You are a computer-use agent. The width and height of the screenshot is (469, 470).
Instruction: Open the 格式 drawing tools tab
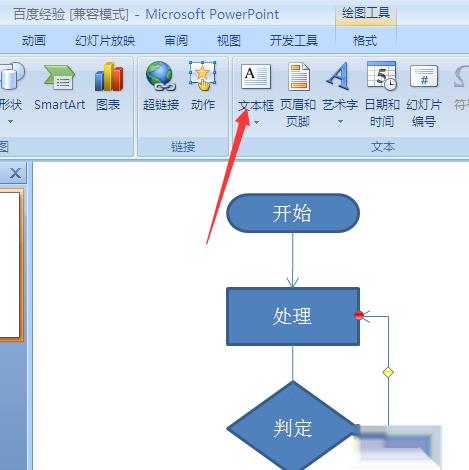point(365,41)
